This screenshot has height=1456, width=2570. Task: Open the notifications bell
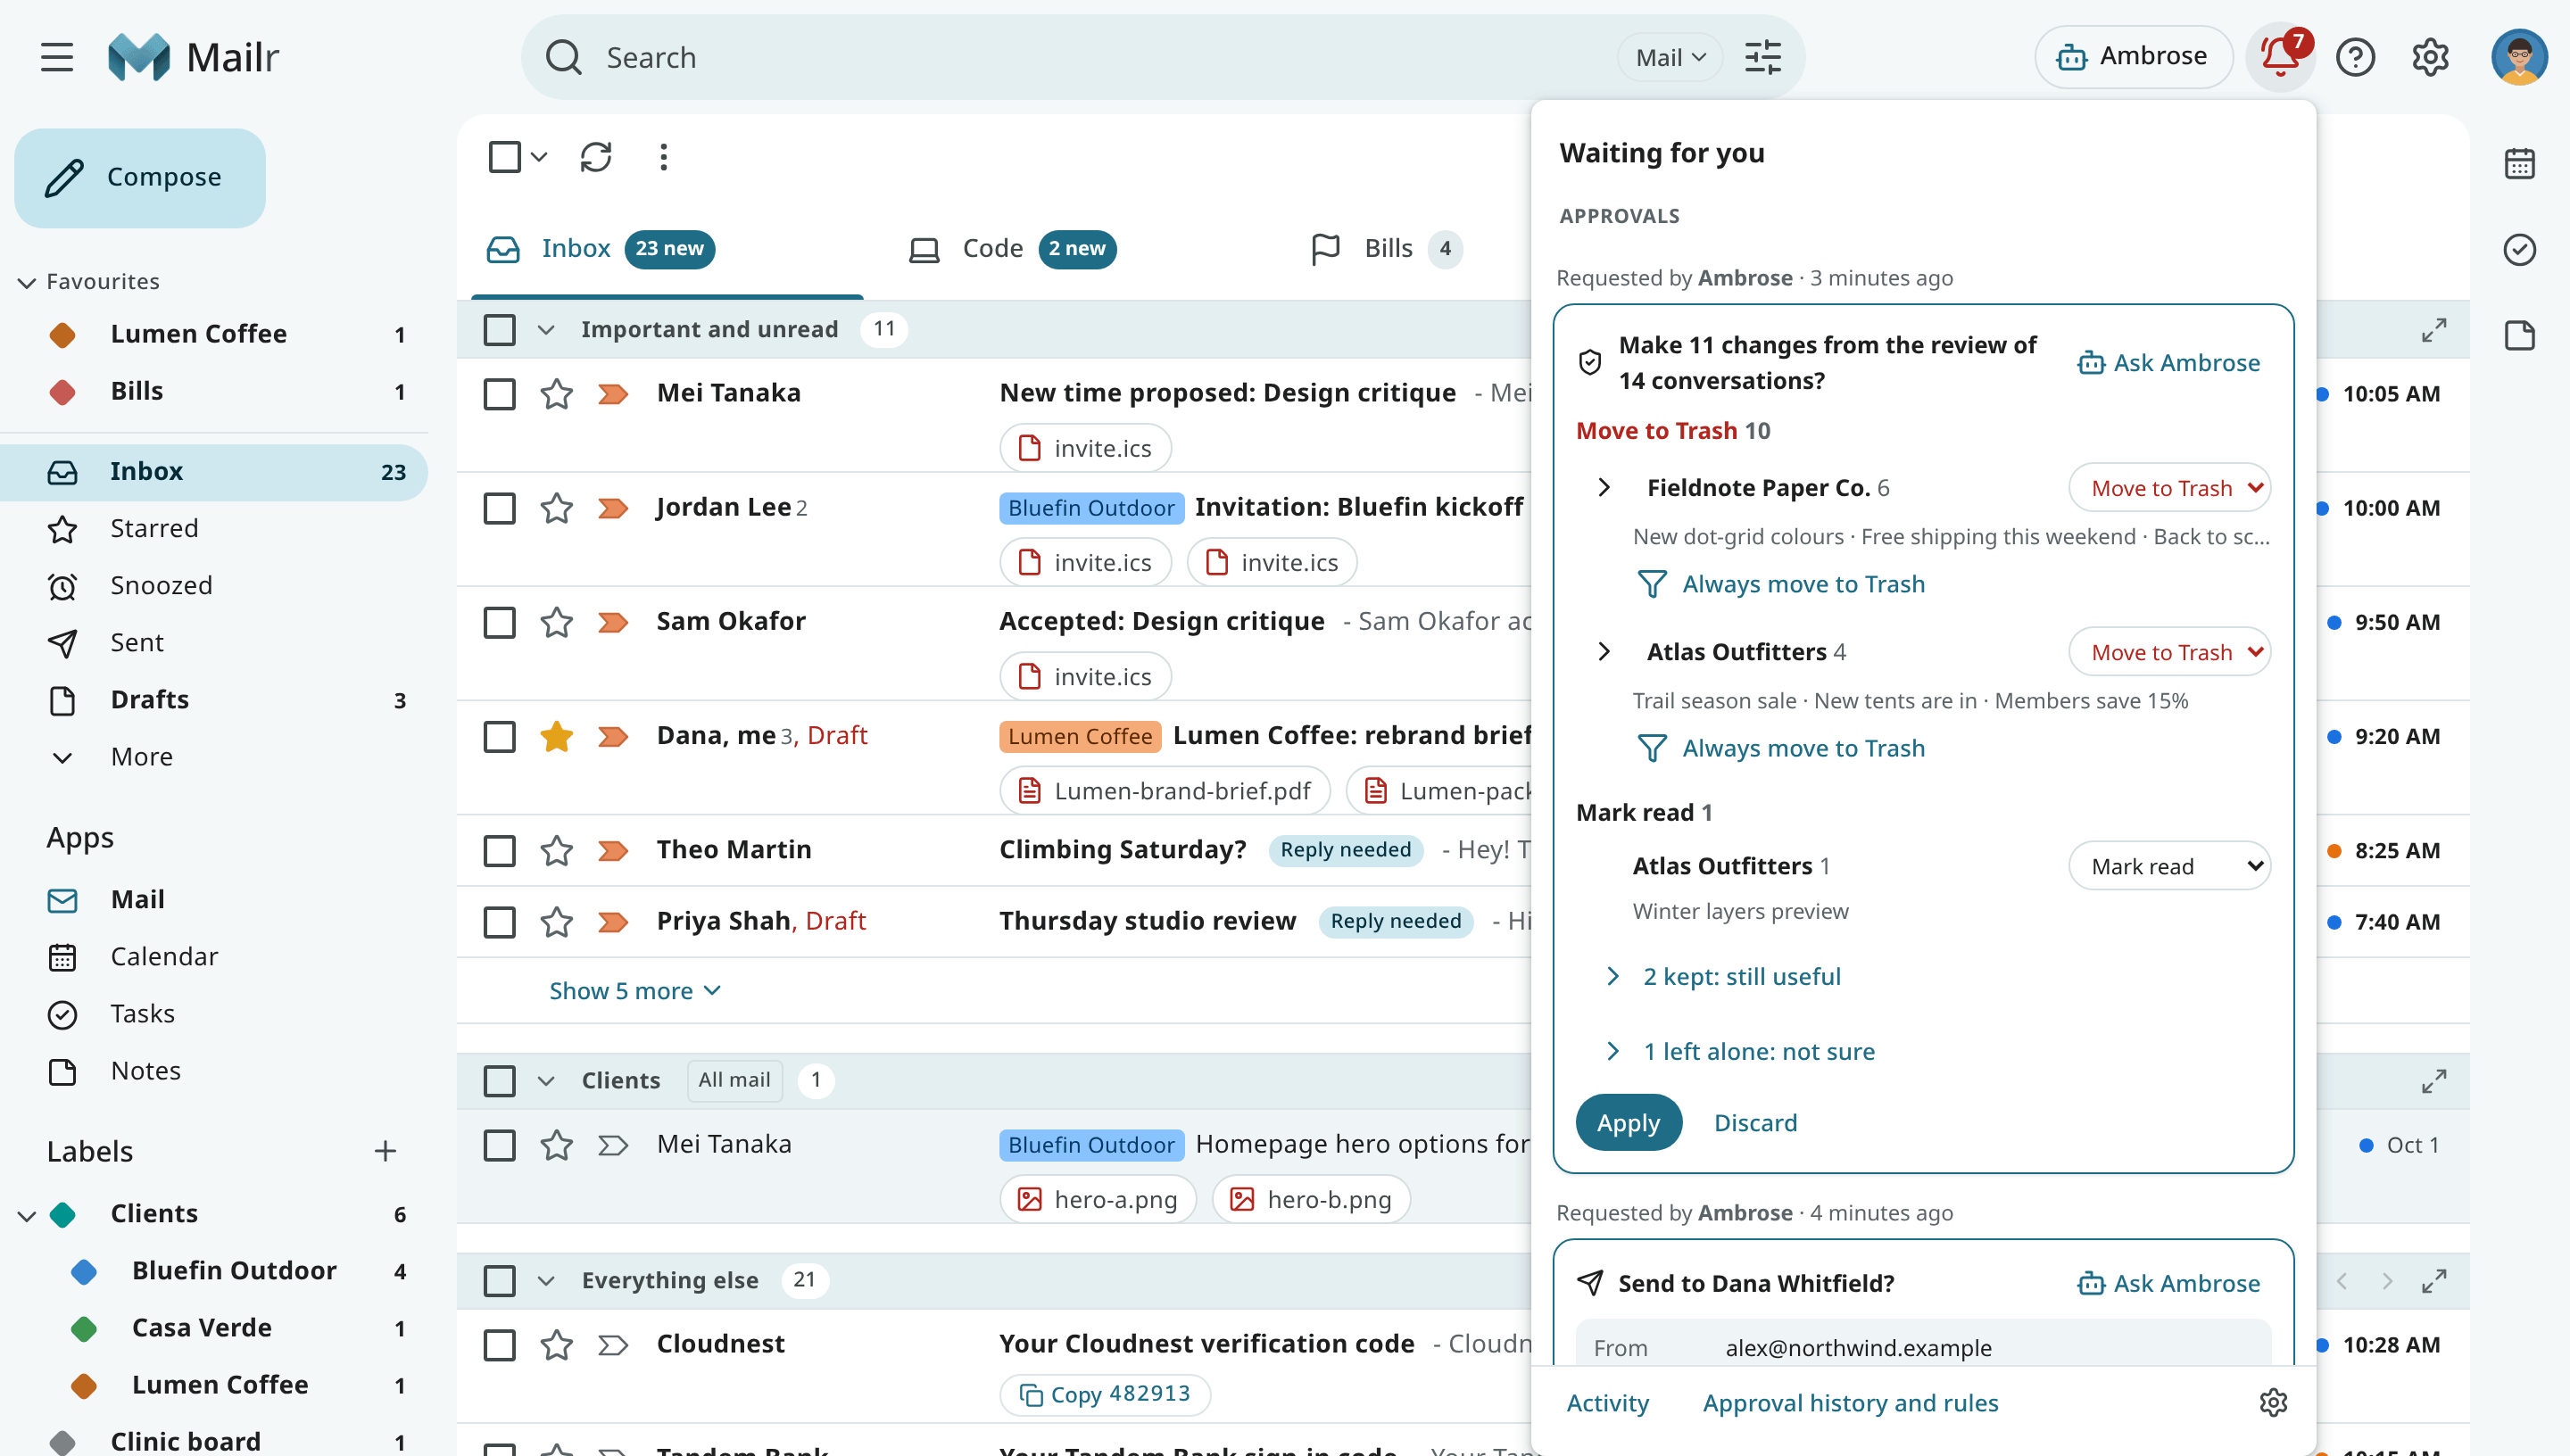[x=2280, y=57]
